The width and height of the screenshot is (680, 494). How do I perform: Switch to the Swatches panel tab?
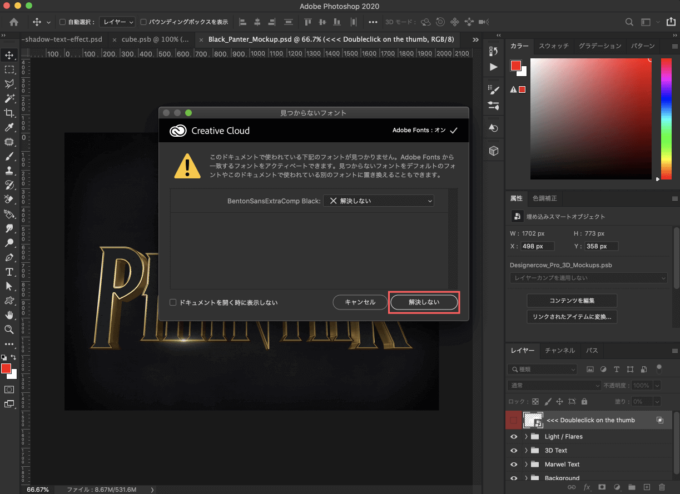[x=553, y=46]
